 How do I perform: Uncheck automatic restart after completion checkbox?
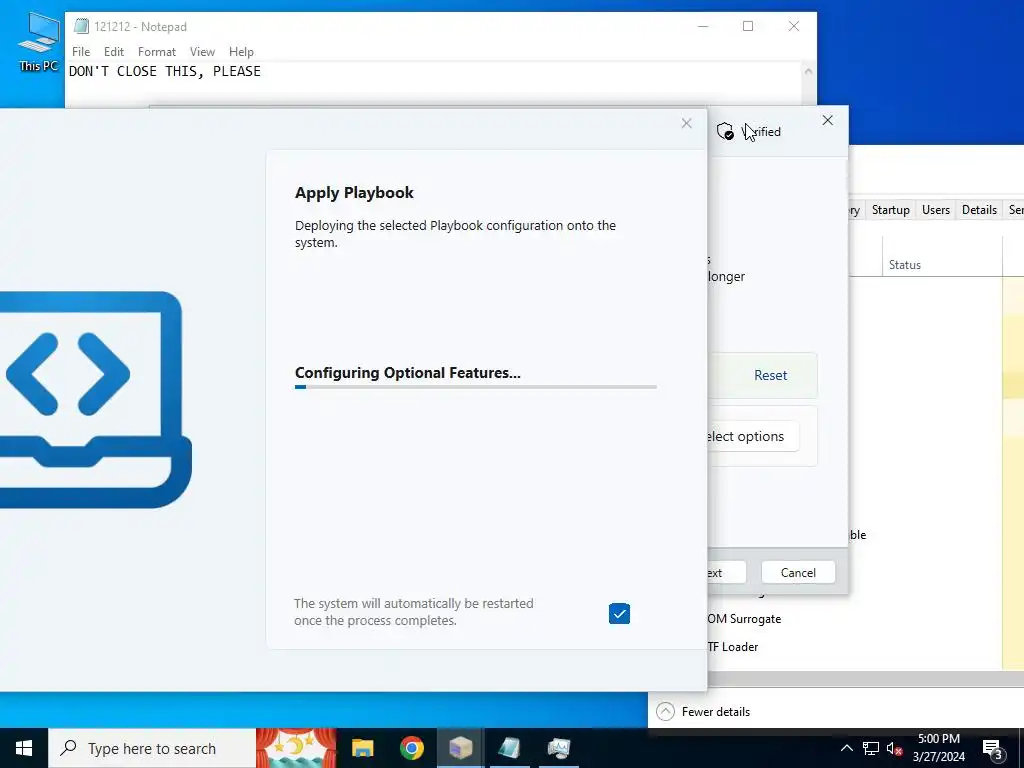(x=619, y=614)
